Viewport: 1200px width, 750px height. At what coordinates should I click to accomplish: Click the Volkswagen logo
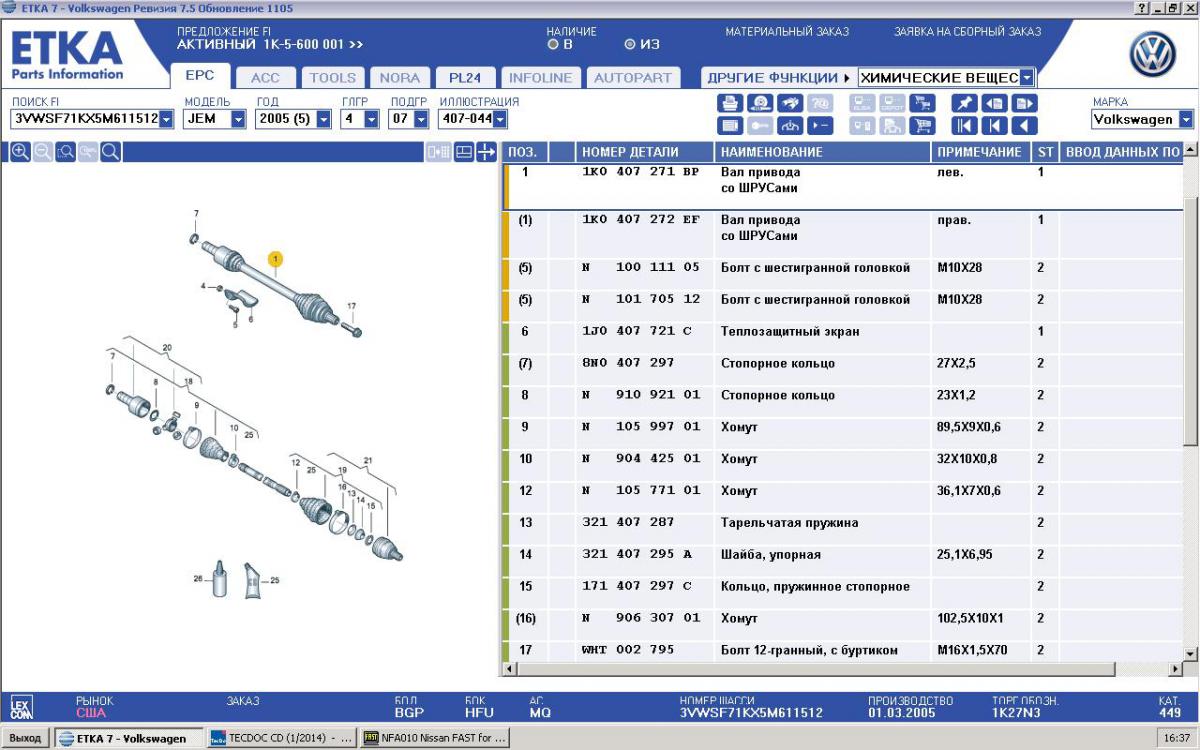point(1153,55)
